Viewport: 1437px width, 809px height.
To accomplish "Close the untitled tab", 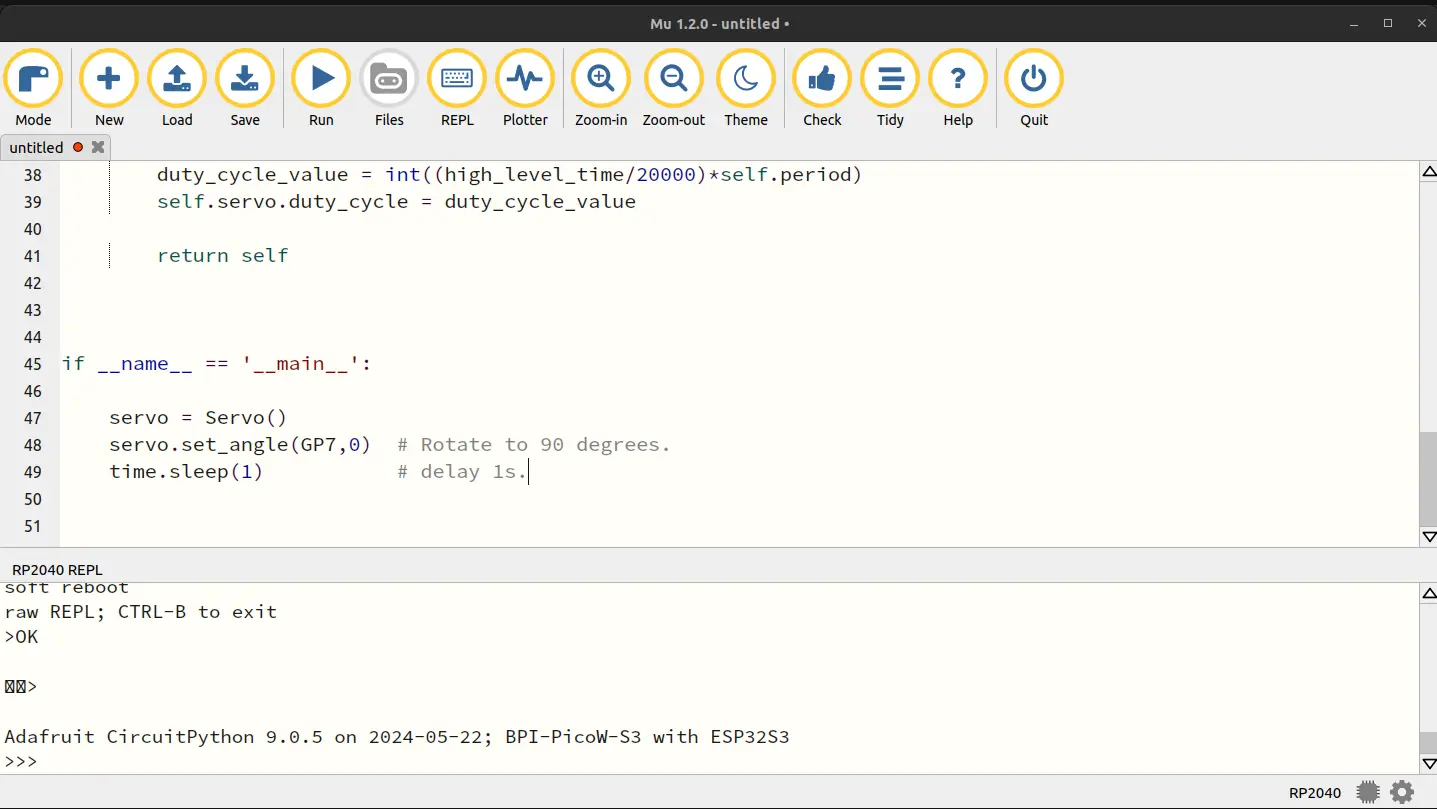I will pos(98,147).
